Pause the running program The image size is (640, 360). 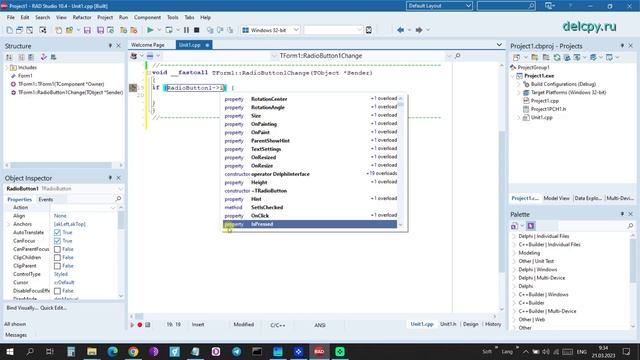tap(186, 30)
